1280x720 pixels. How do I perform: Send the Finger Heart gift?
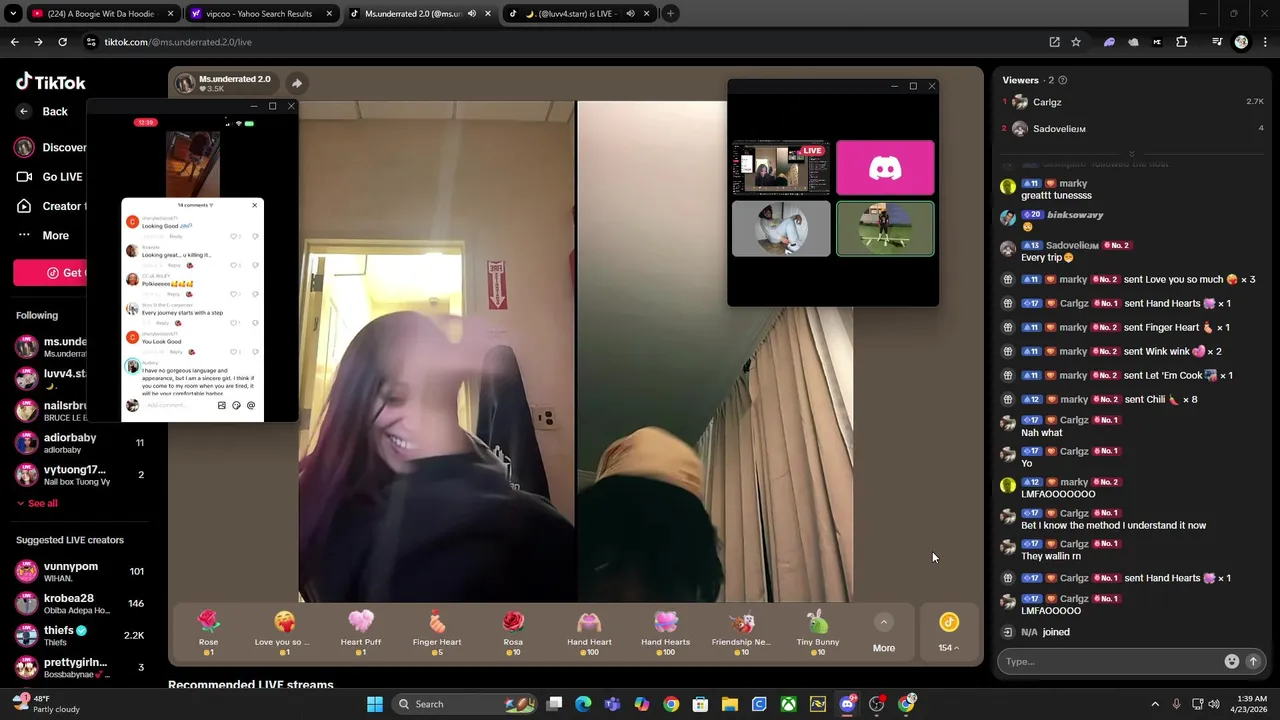[x=437, y=633]
